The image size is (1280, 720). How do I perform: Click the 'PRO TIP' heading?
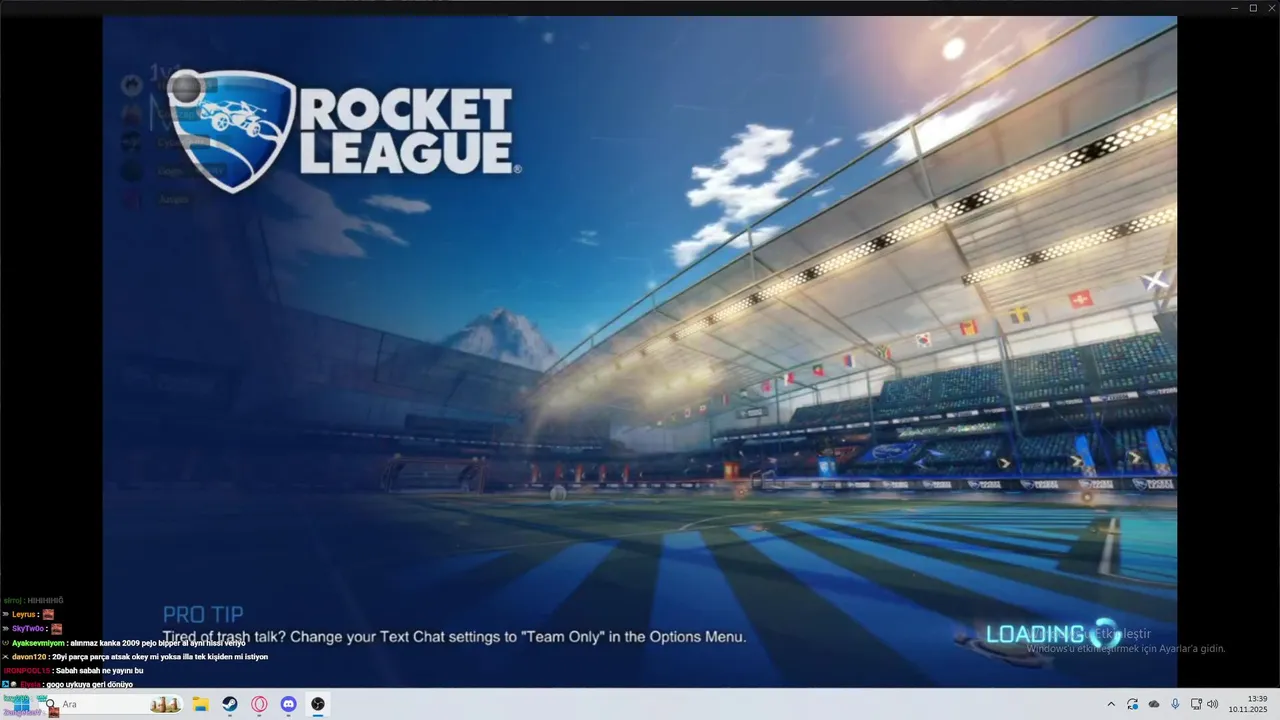coord(203,614)
